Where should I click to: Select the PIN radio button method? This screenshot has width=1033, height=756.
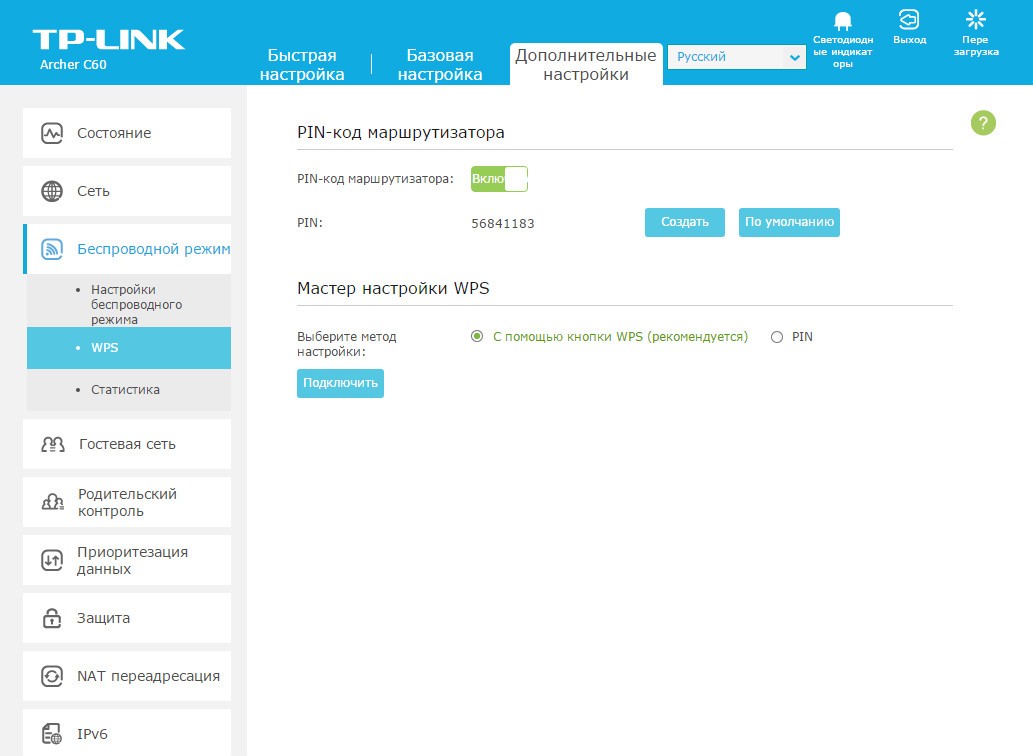(x=777, y=337)
